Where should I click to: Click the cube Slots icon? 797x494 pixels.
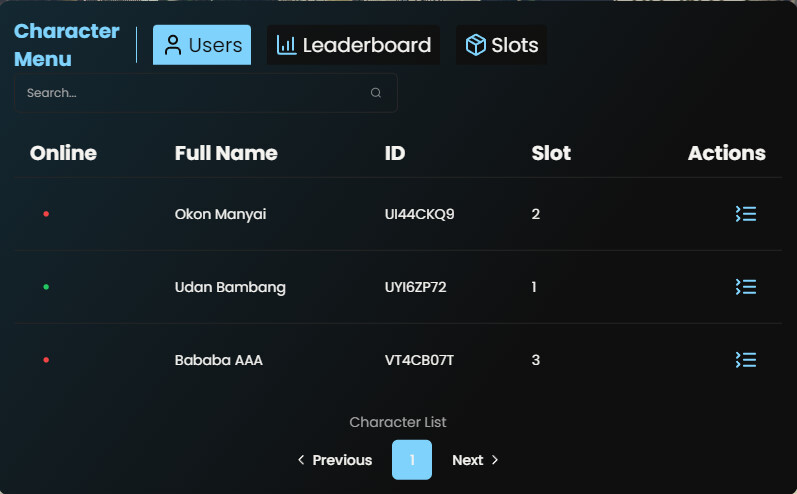coord(476,45)
